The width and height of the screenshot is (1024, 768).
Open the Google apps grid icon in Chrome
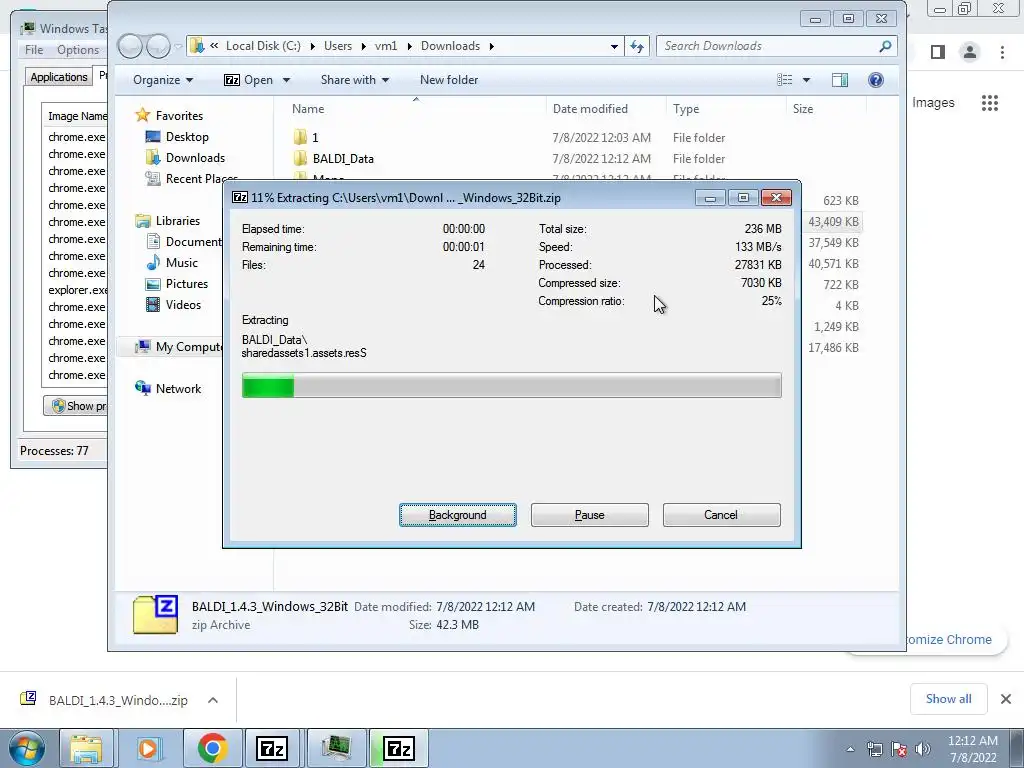pos(990,103)
